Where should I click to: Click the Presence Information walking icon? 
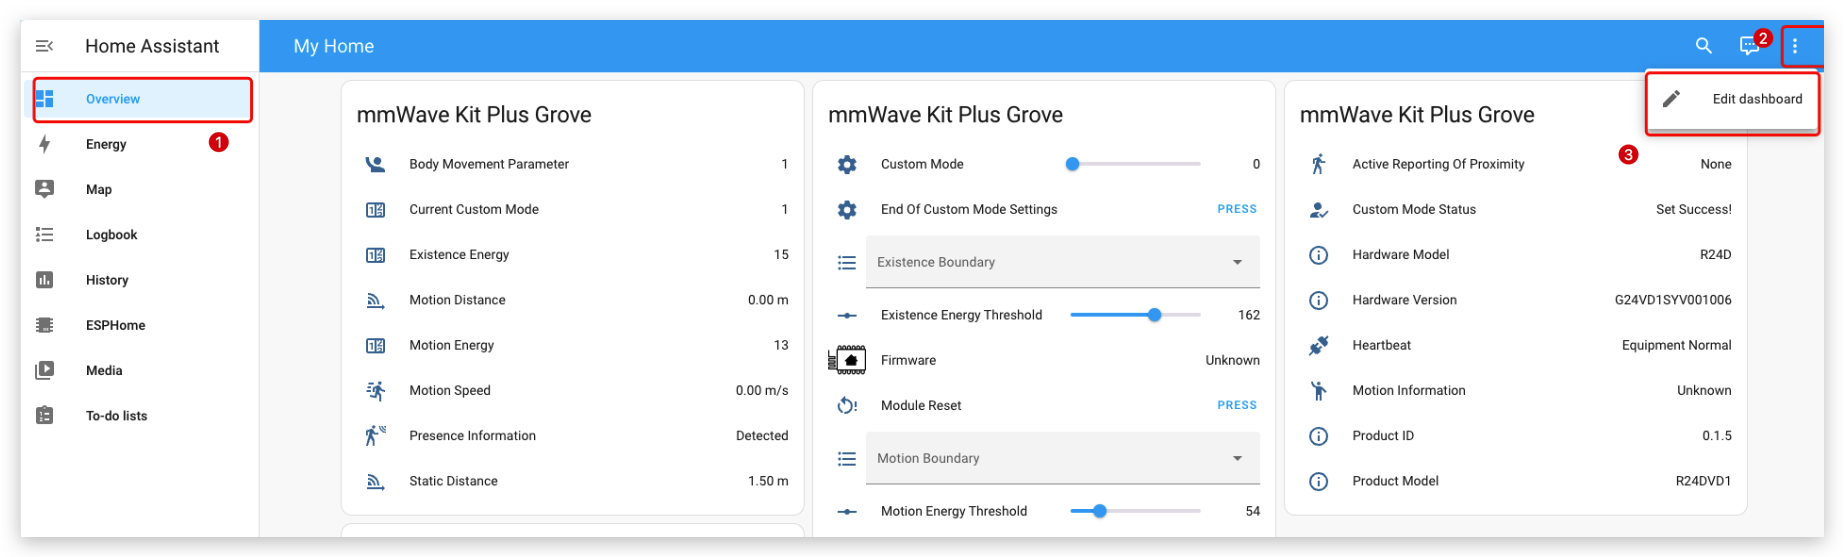[375, 435]
